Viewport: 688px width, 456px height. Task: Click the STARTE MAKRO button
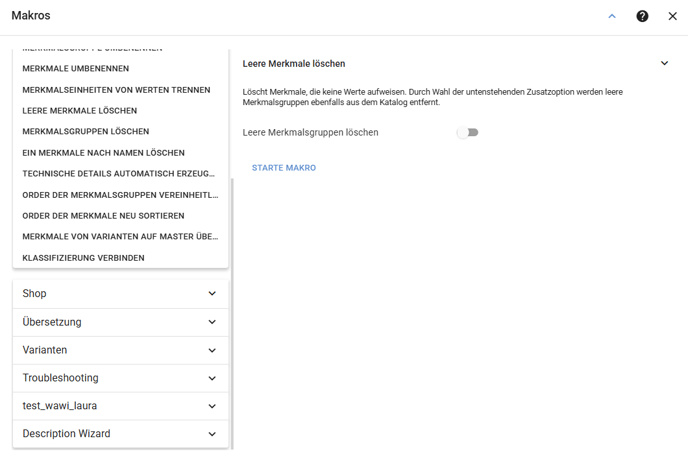tap(284, 168)
